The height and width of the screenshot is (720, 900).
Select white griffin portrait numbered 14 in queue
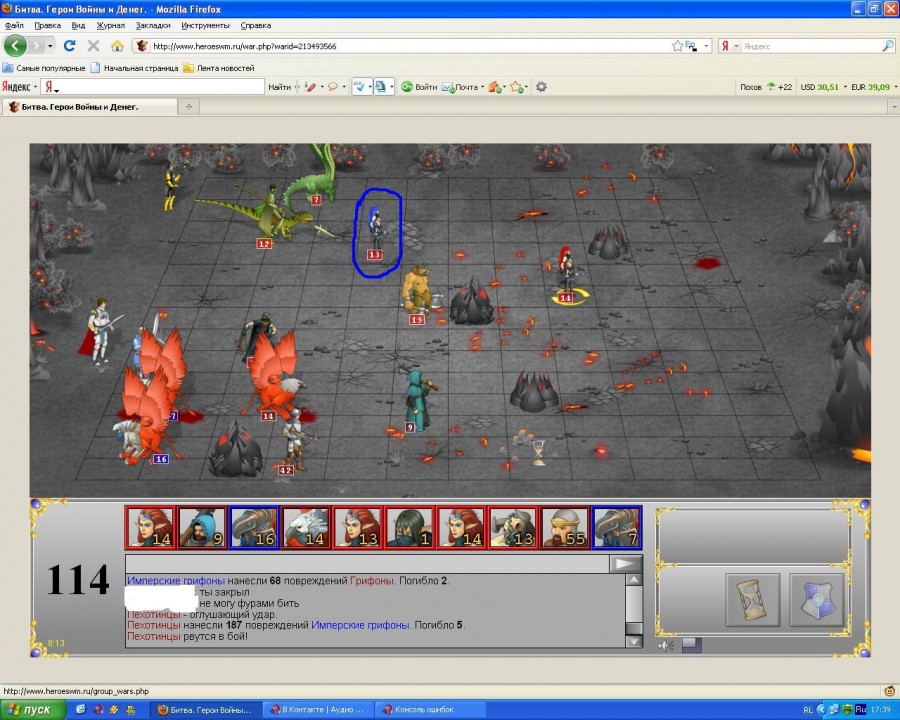coord(305,527)
